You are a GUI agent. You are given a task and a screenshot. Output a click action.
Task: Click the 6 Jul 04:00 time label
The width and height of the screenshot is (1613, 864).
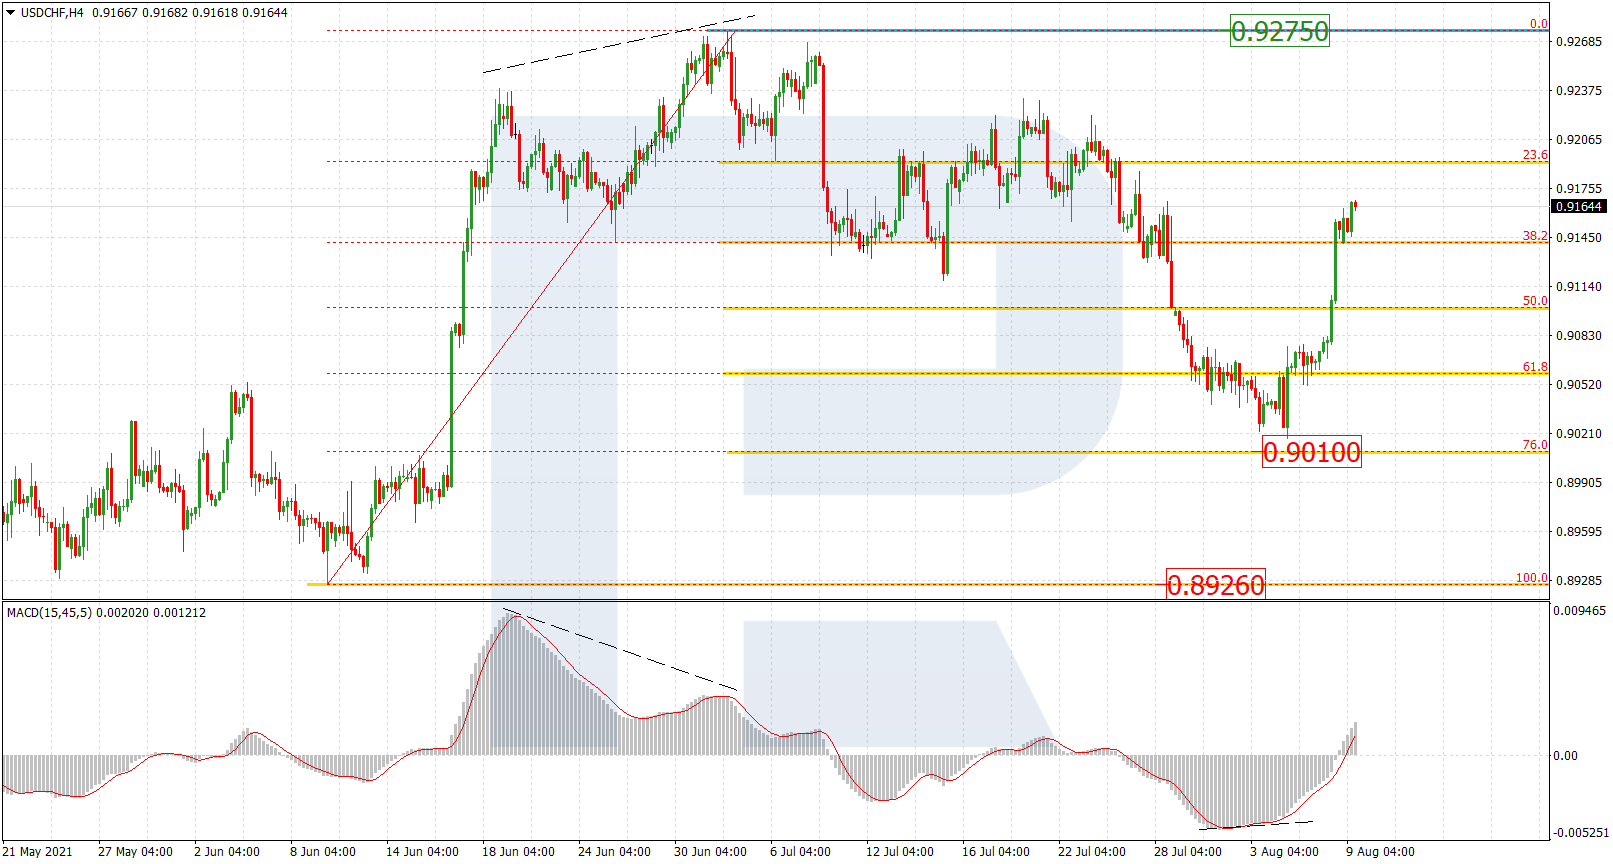point(800,852)
